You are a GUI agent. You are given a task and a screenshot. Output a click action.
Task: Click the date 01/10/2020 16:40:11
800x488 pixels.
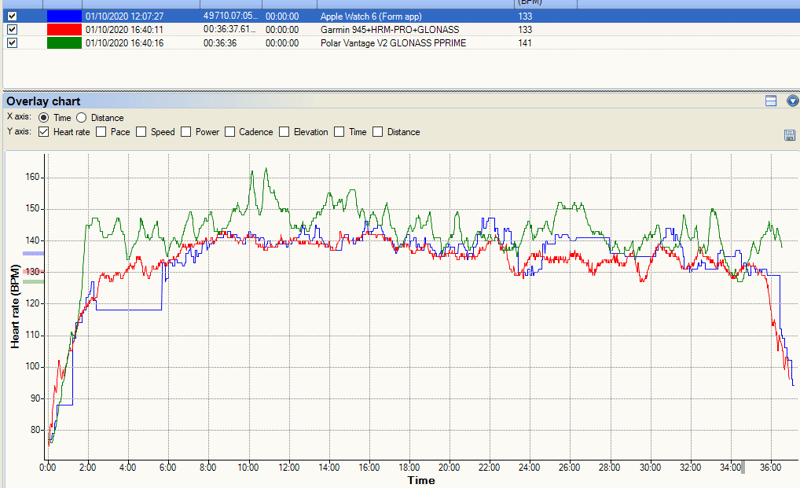pyautogui.click(x=124, y=30)
